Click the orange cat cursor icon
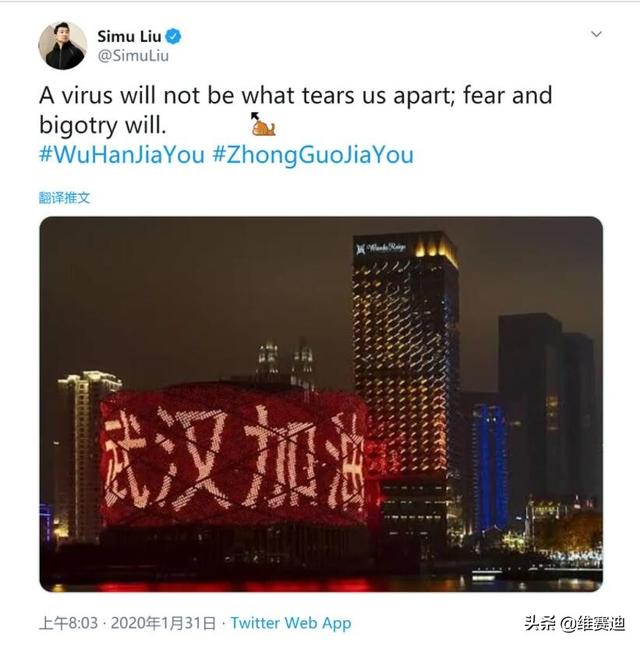The width and height of the screenshot is (640, 646). click(x=263, y=125)
